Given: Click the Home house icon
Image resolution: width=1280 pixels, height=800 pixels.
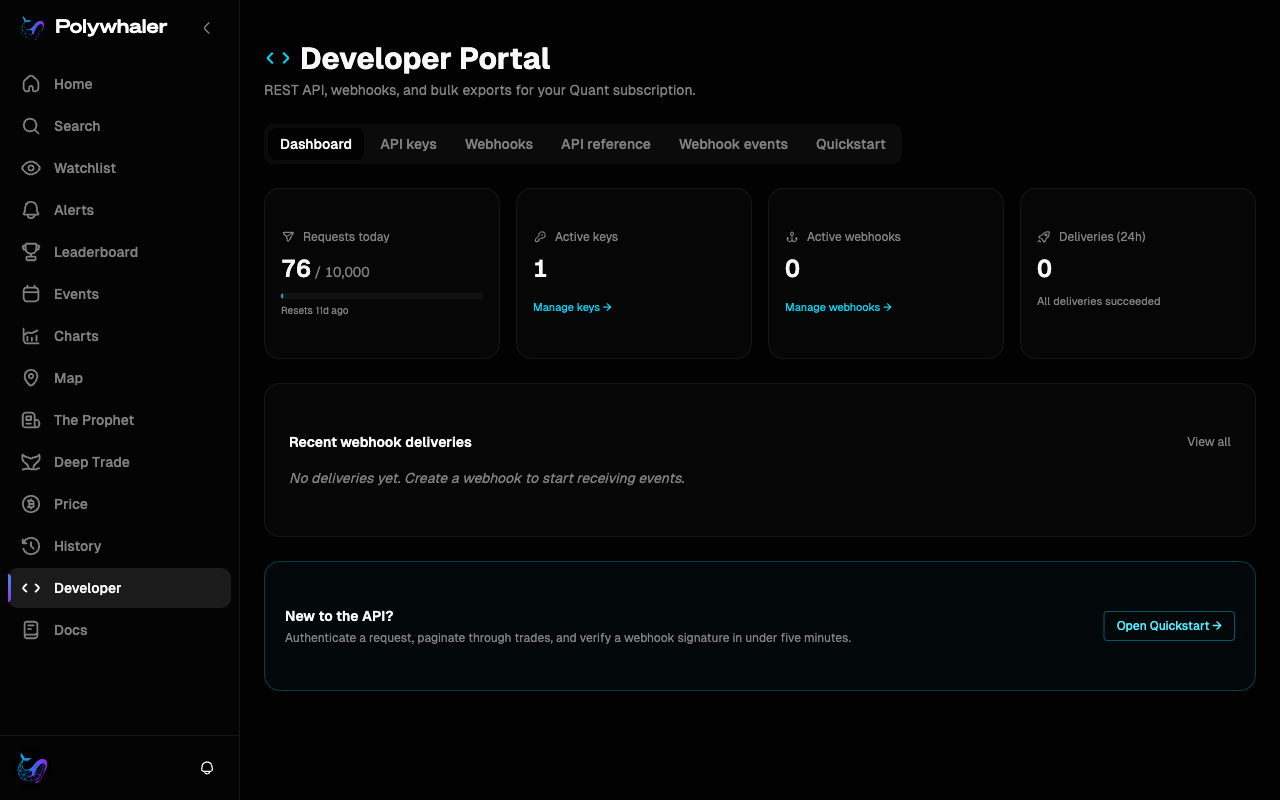Looking at the screenshot, I should tap(31, 84).
